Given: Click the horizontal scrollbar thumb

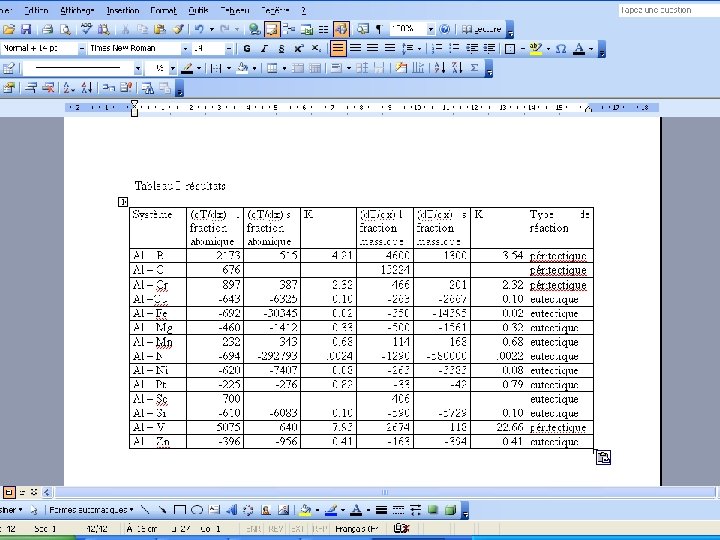Looking at the screenshot, I should [x=384, y=492].
